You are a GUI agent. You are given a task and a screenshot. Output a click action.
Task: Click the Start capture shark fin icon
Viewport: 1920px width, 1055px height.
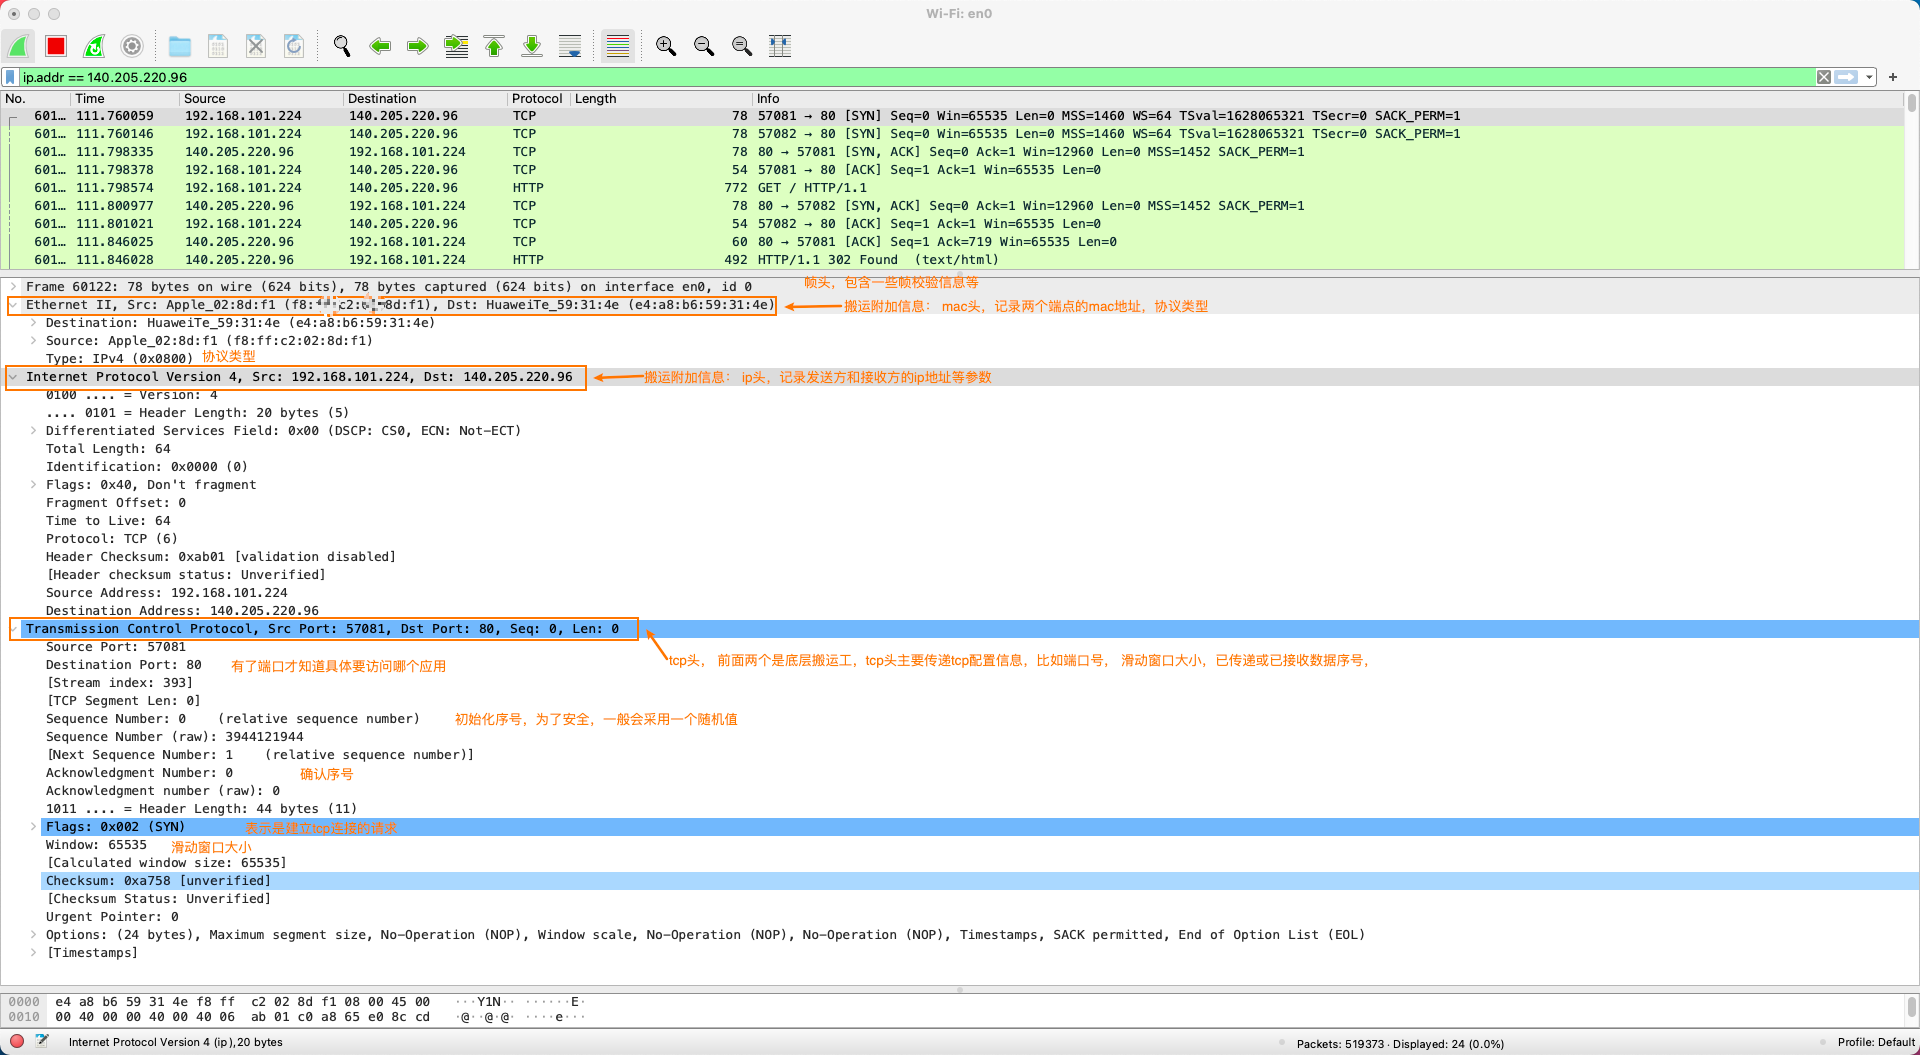click(18, 46)
